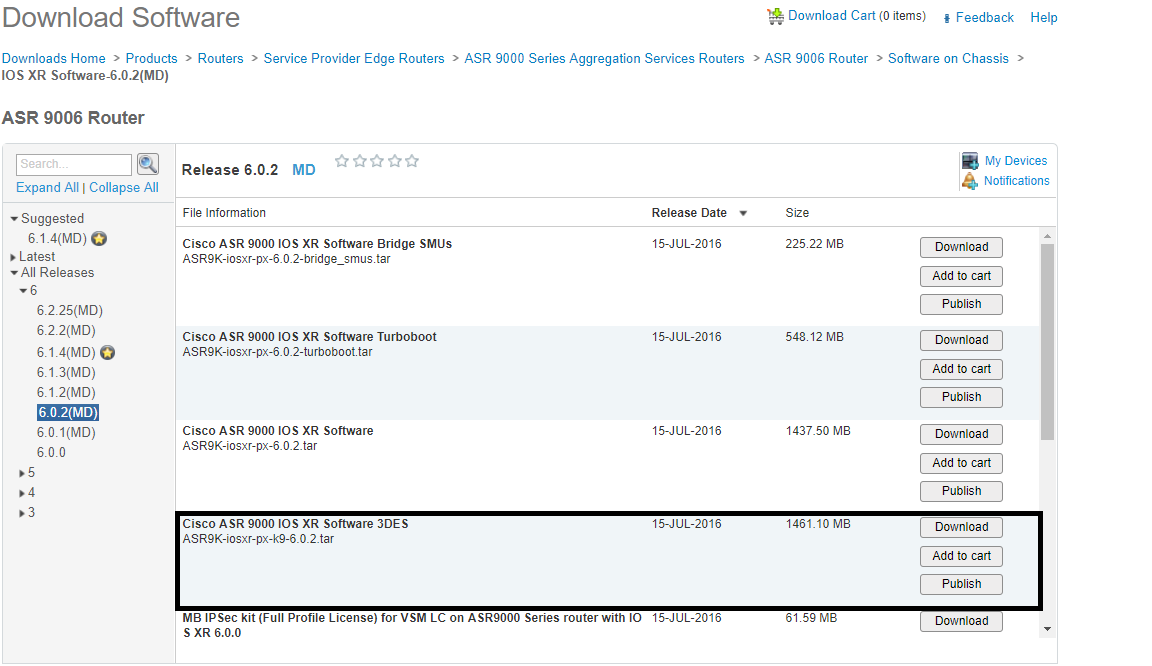Open ASR 9000 Series Aggregation Services Routers breadcrumb
Image resolution: width=1152 pixels, height=666 pixels.
tap(604, 59)
